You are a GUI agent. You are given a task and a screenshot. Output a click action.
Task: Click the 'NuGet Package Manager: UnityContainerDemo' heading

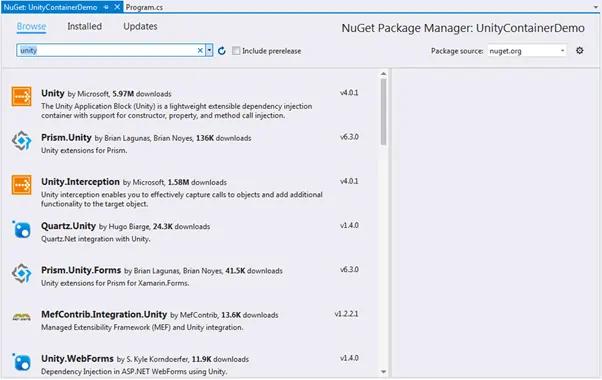tap(463, 28)
